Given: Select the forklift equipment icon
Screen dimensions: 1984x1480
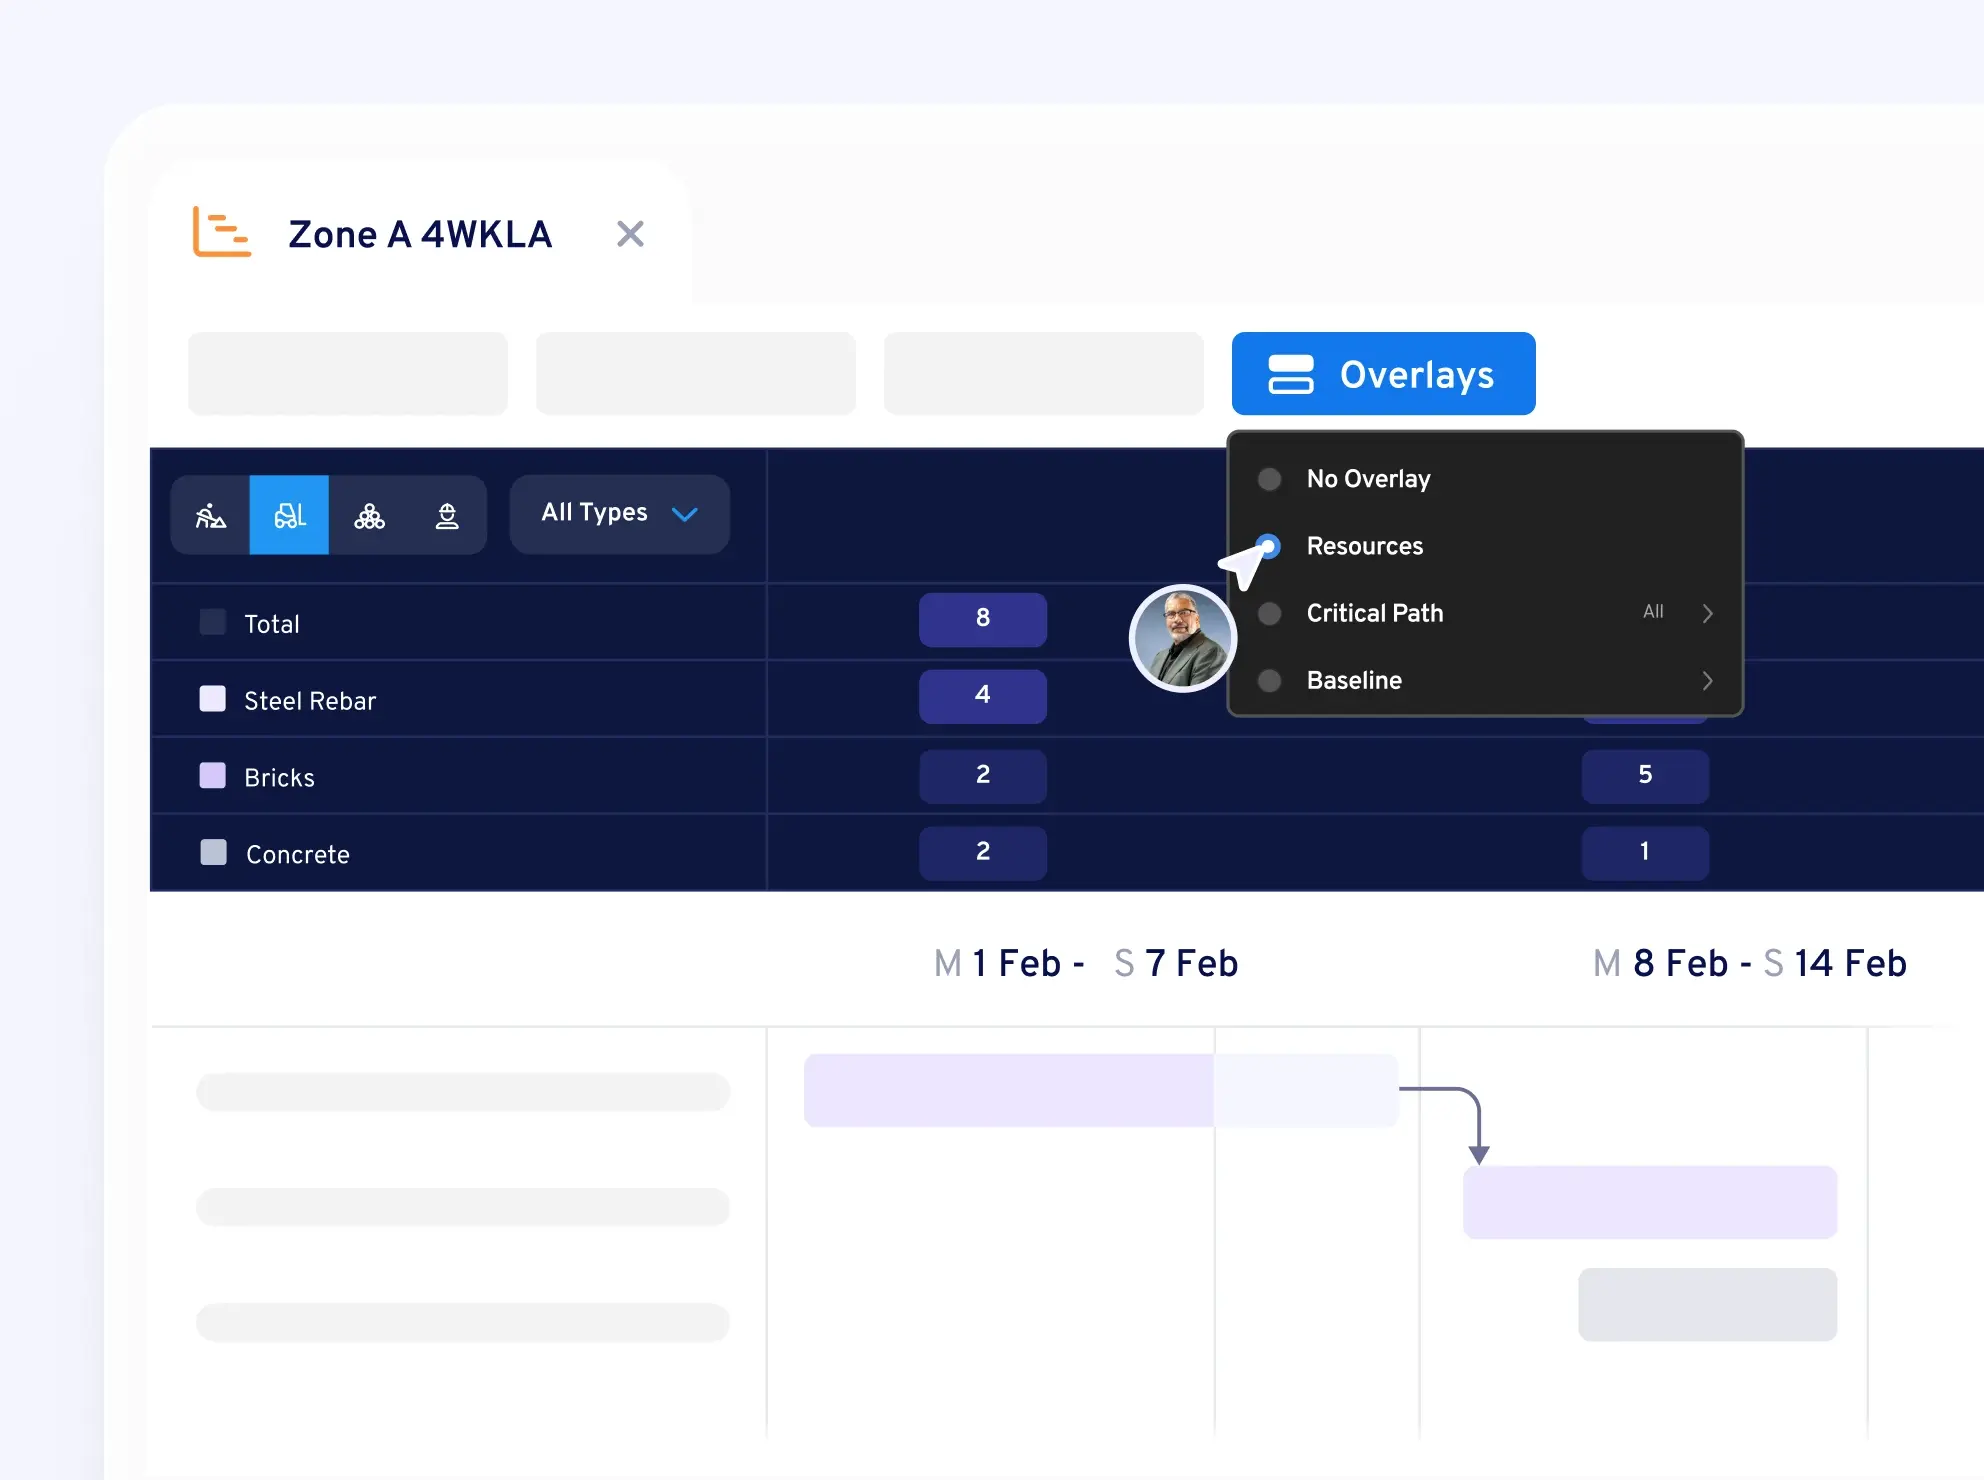Looking at the screenshot, I should (x=289, y=515).
